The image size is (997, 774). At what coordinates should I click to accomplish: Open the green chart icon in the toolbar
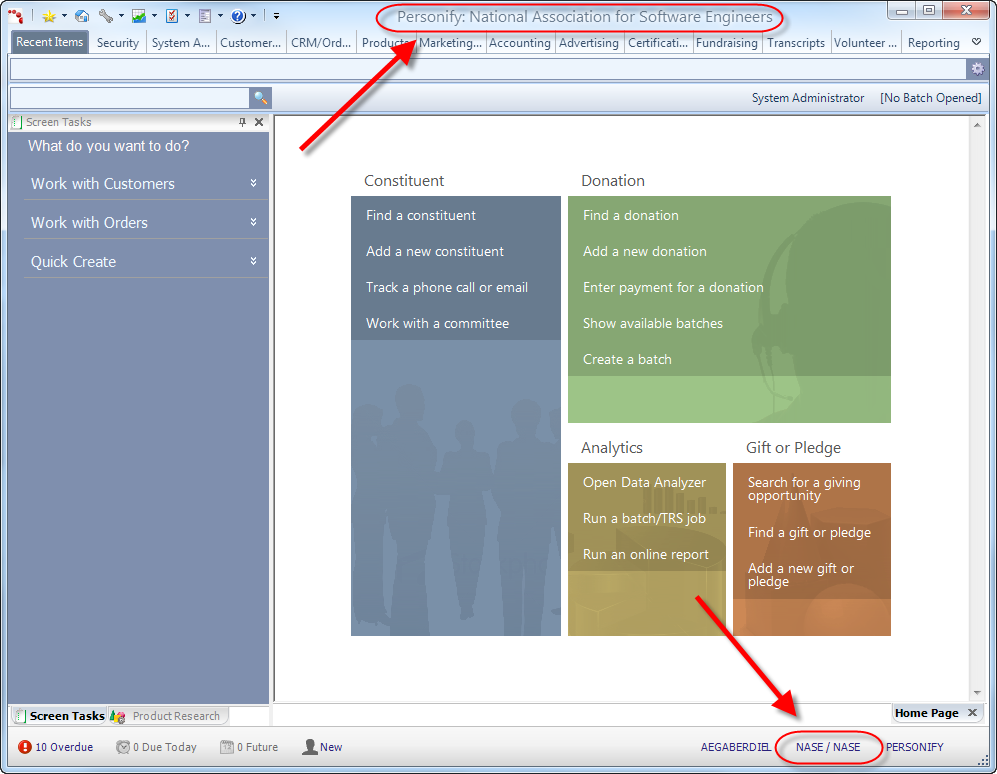pyautogui.click(x=139, y=16)
